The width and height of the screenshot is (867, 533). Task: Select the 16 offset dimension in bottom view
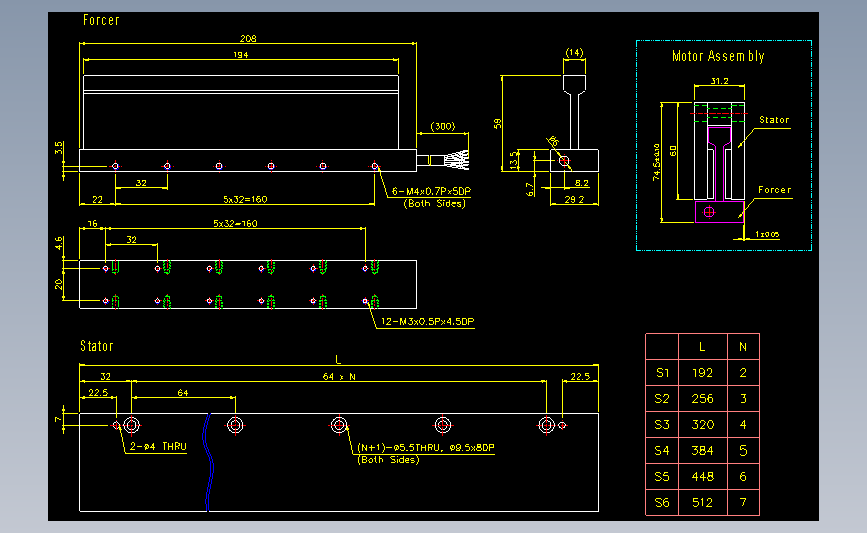[92, 223]
